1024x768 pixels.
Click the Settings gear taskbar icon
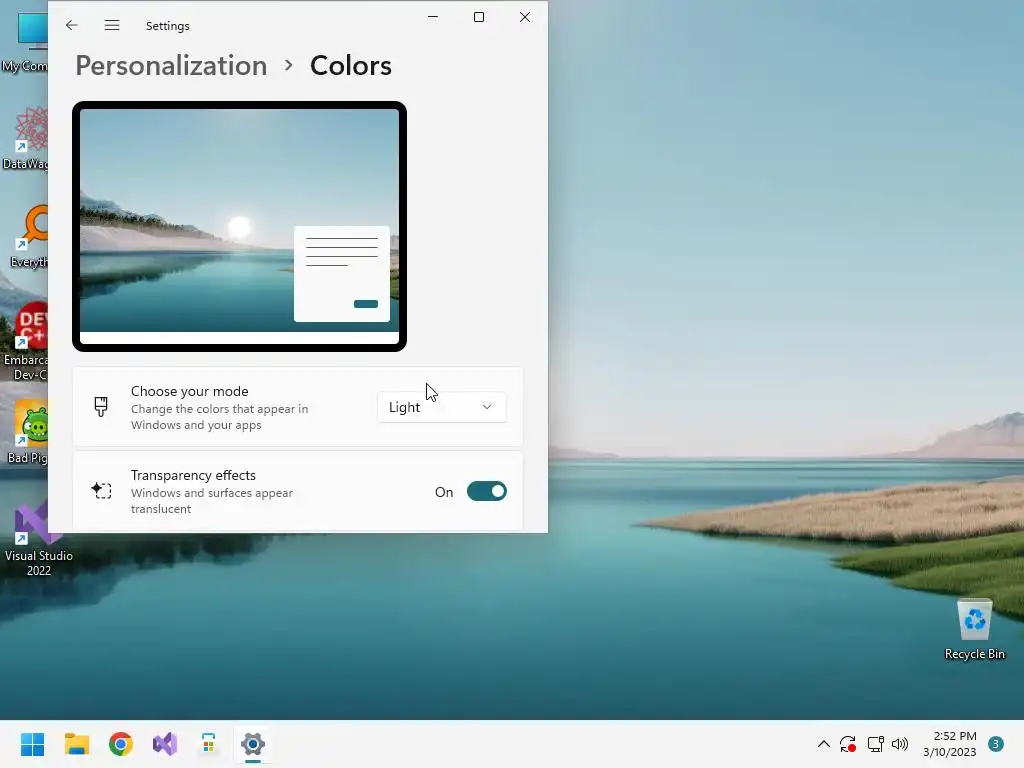[253, 744]
